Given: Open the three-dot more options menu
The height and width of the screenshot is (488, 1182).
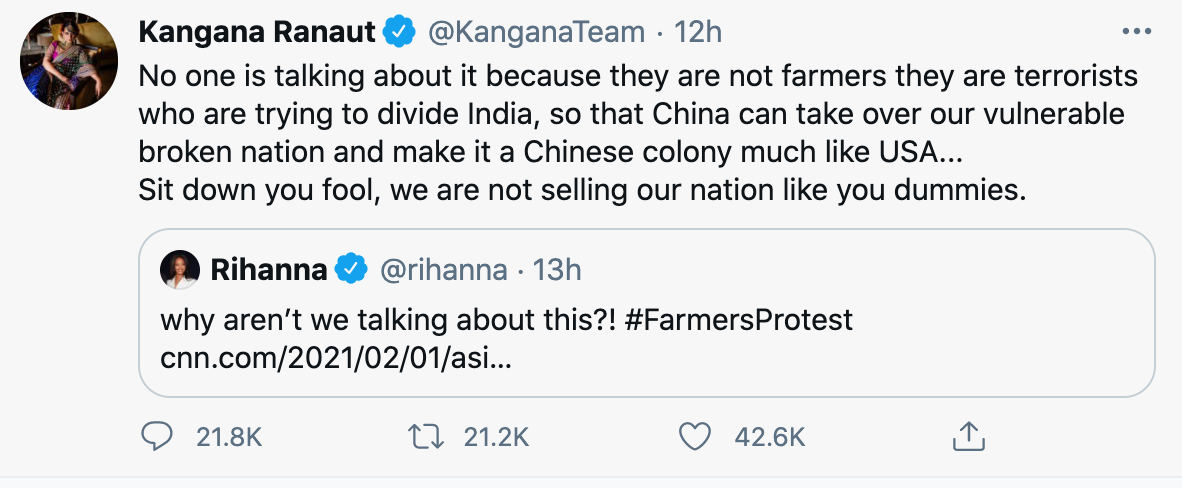Looking at the screenshot, I should 1138,32.
